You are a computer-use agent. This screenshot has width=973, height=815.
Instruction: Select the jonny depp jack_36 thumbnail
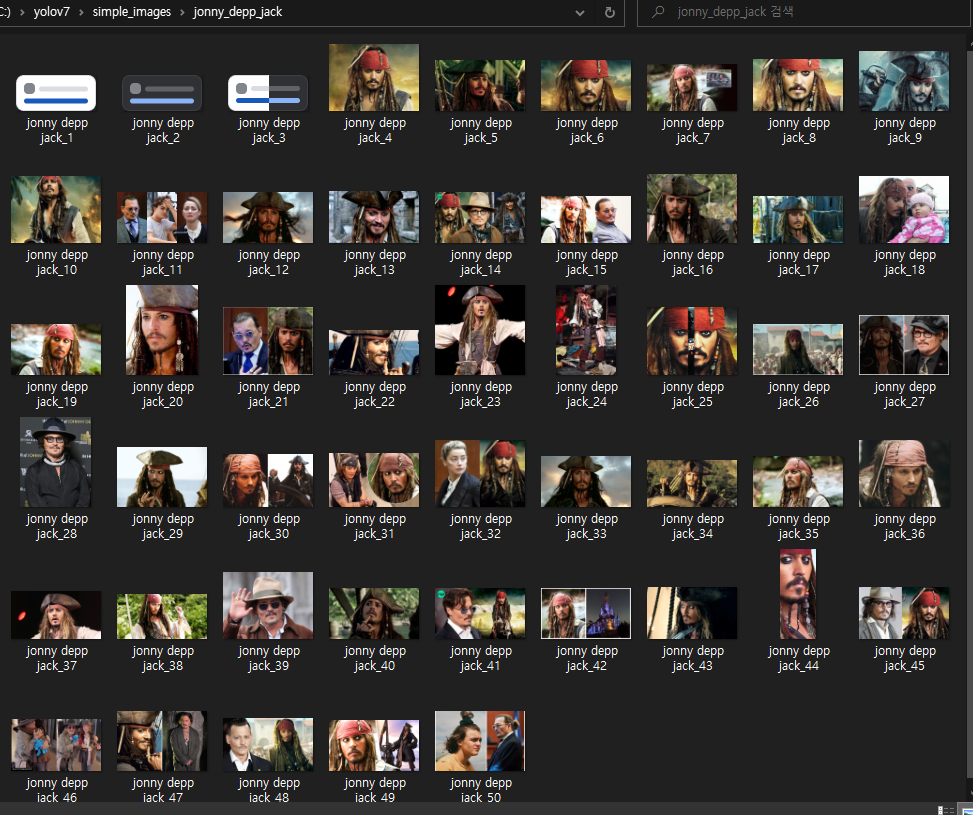click(x=904, y=474)
